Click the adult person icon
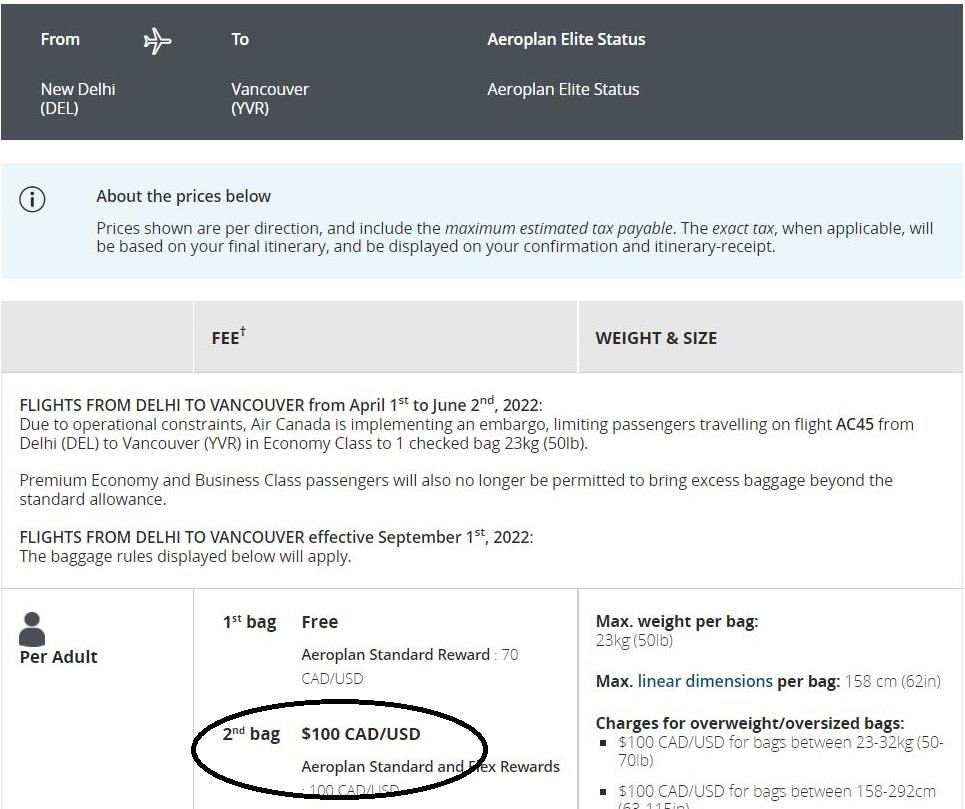This screenshot has height=809, width=965. (32, 629)
